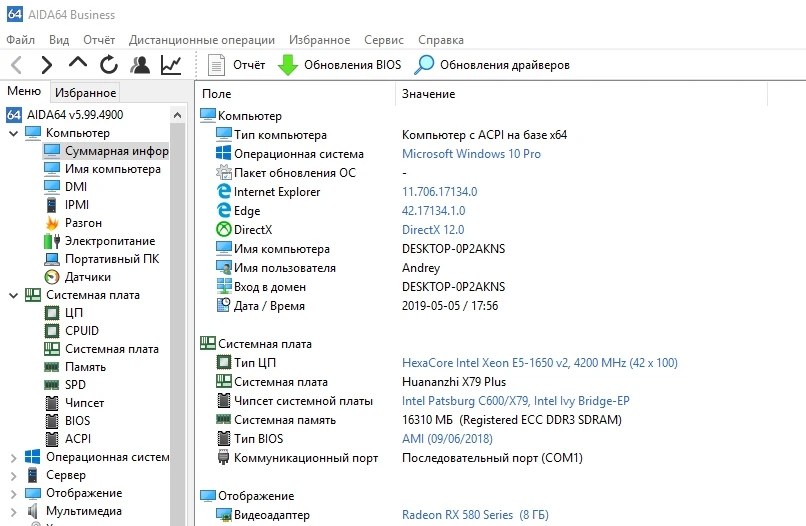This screenshot has width=806, height=526.
Task: Click the DirectX Xbox icon in list
Action: coord(224,229)
